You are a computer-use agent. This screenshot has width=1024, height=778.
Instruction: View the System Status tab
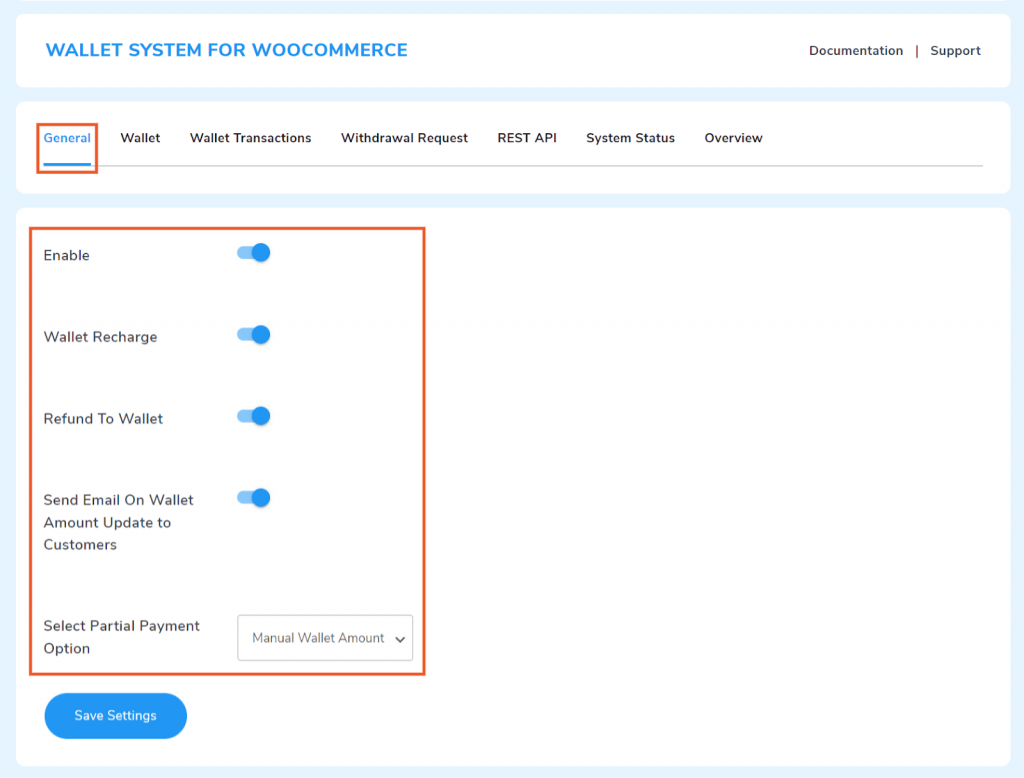pos(630,138)
